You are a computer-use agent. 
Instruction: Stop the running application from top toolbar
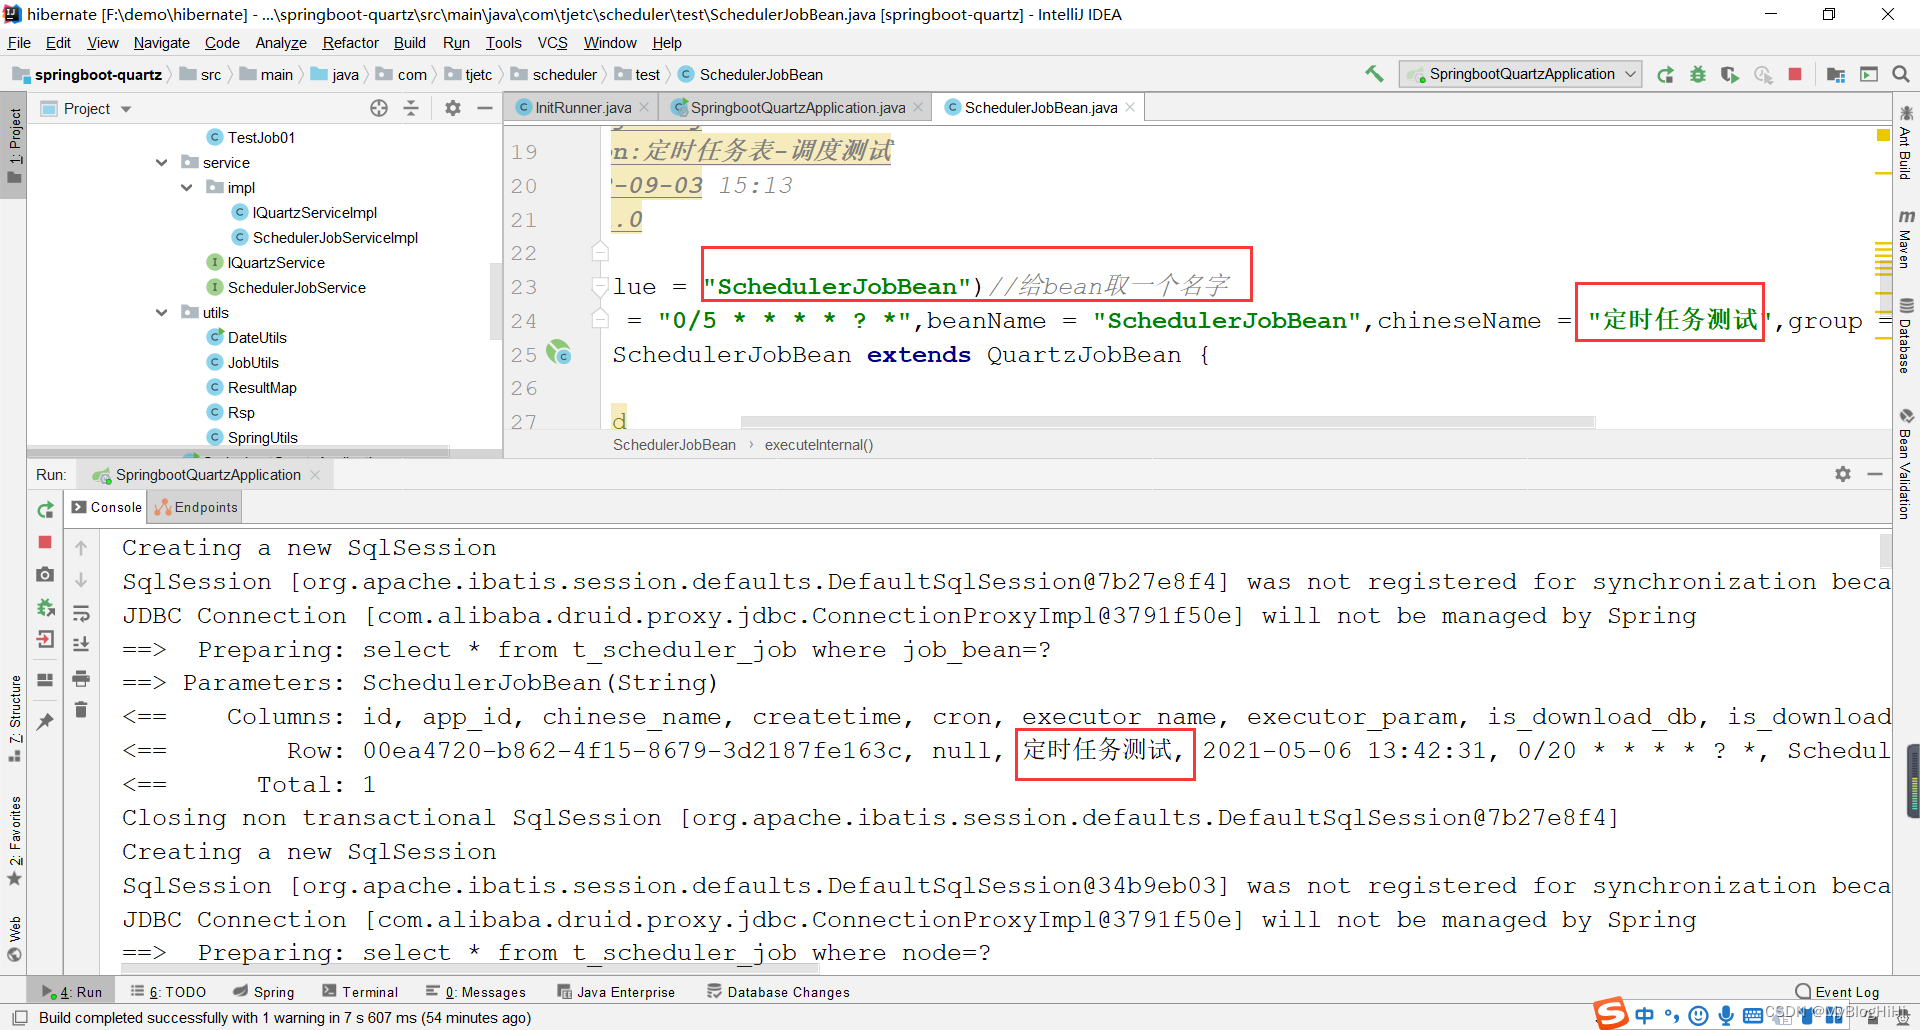(x=1795, y=75)
